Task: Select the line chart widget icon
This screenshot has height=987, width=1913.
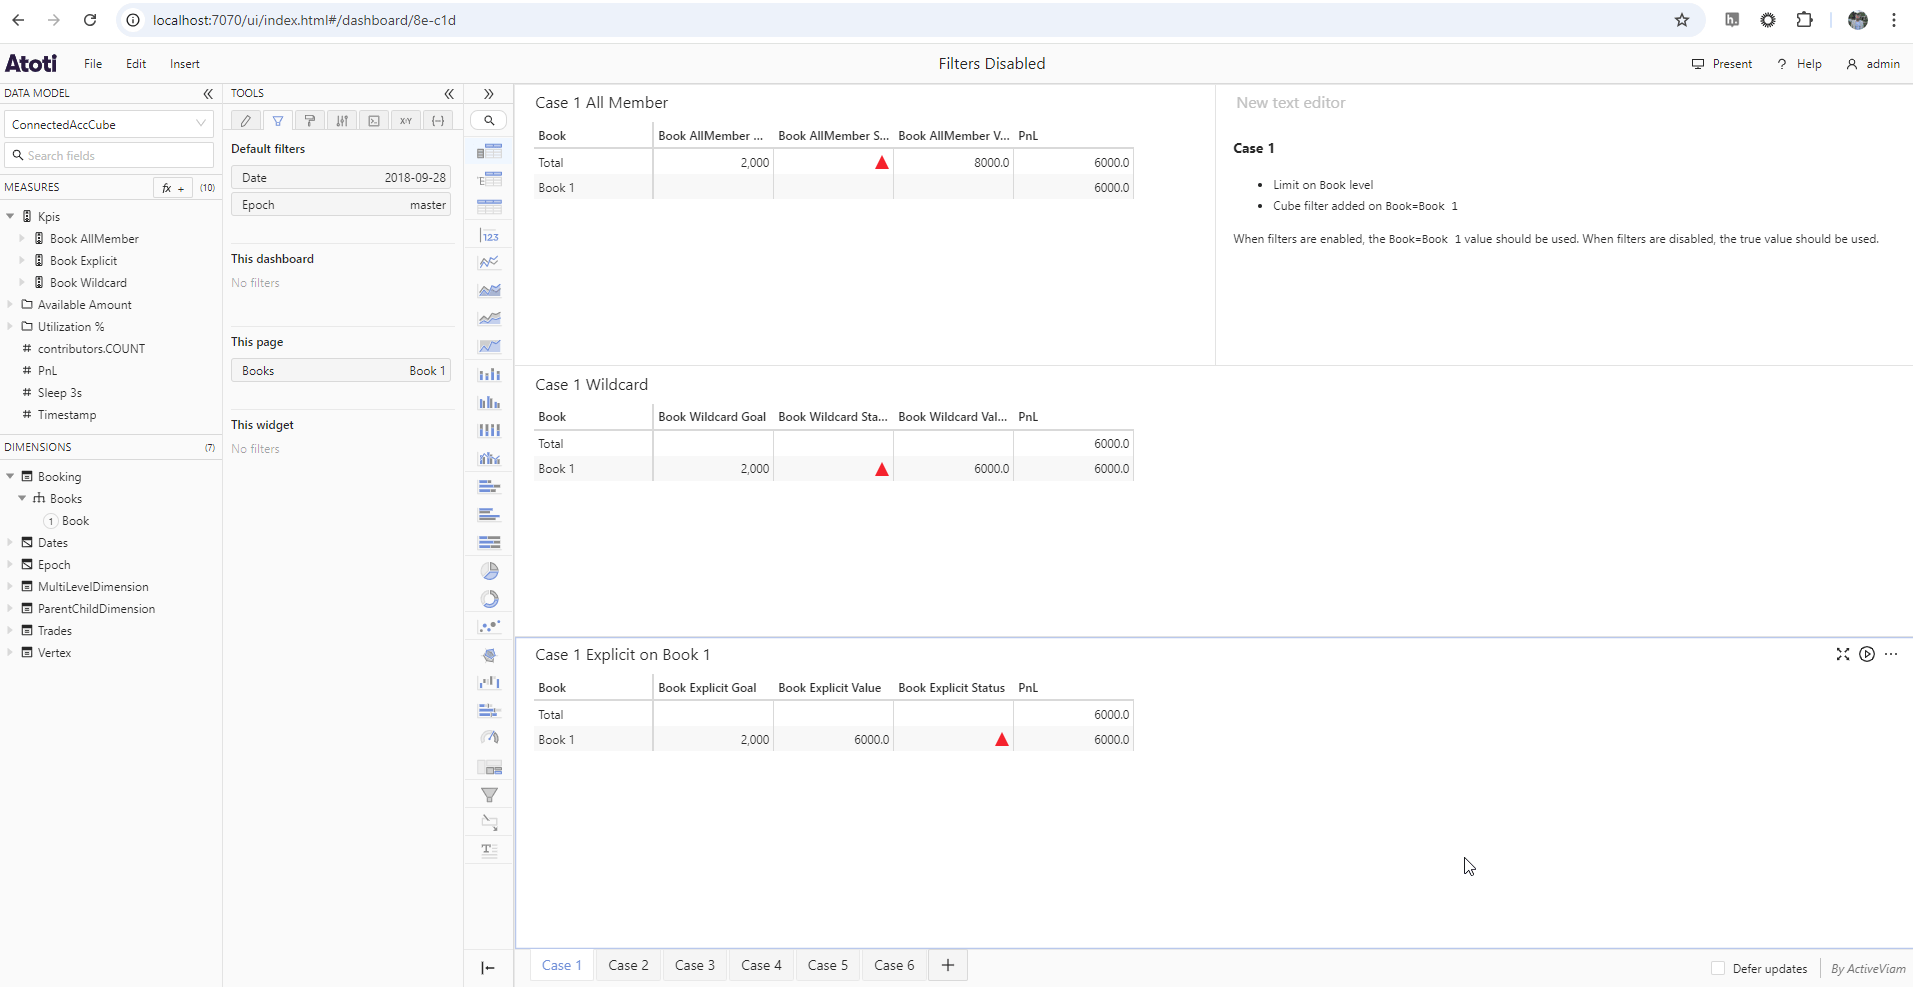Action: point(489,263)
